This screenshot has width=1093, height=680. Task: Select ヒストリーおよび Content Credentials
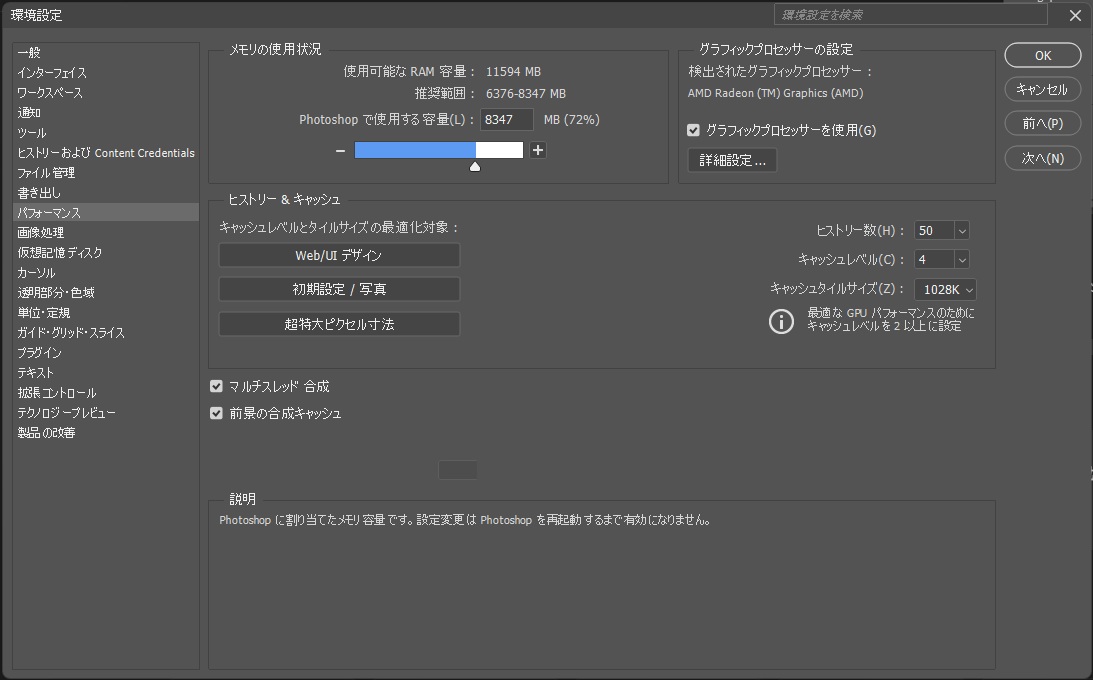(x=106, y=153)
